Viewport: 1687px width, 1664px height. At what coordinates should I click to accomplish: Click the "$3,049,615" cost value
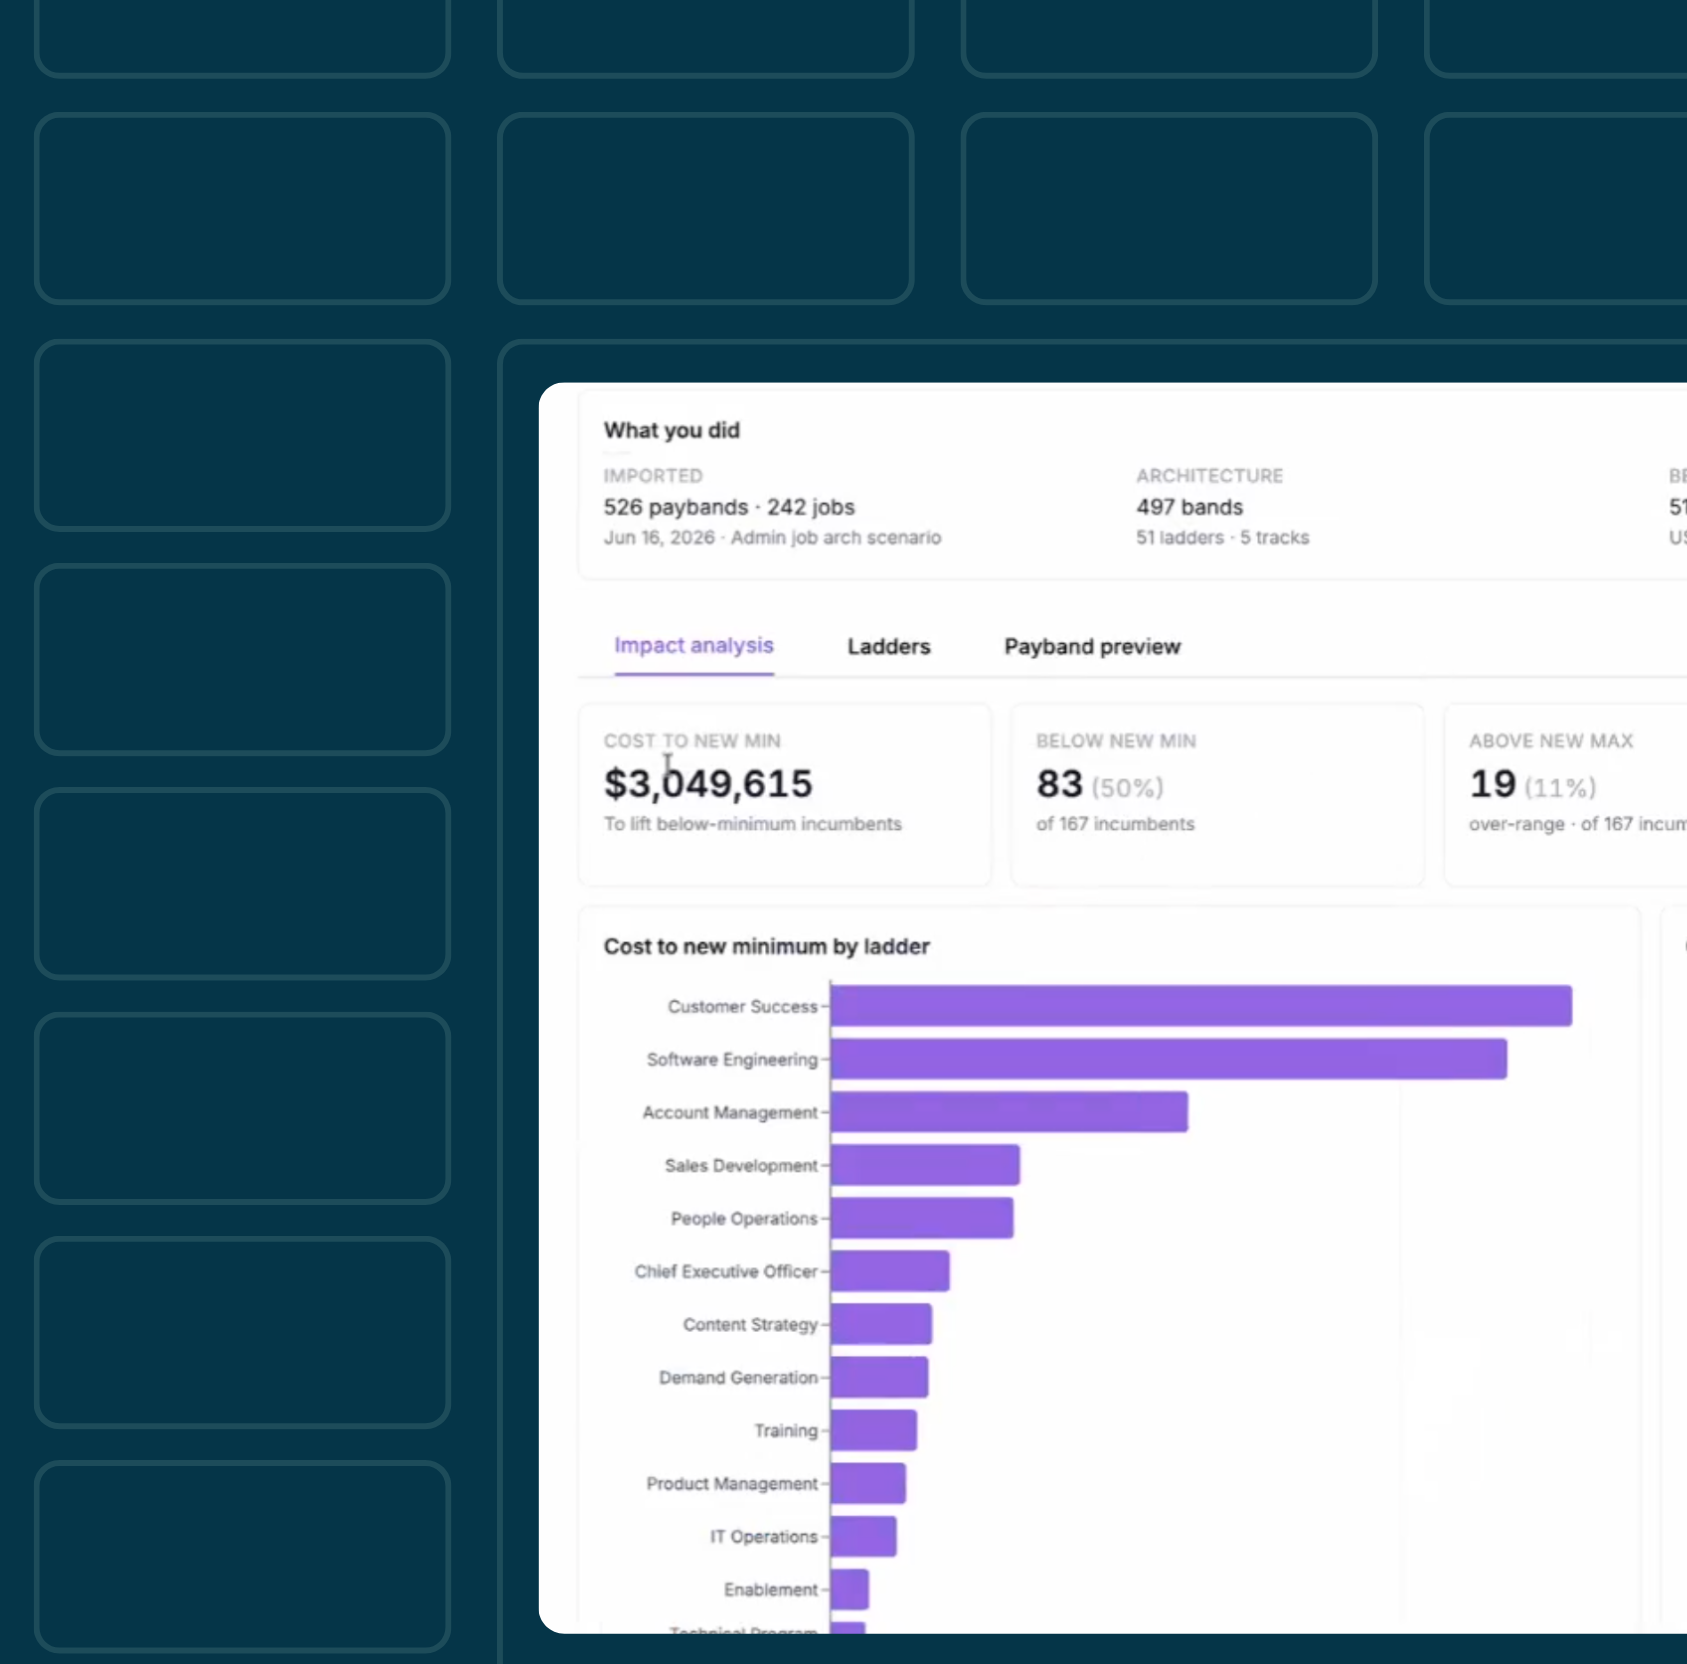click(708, 784)
